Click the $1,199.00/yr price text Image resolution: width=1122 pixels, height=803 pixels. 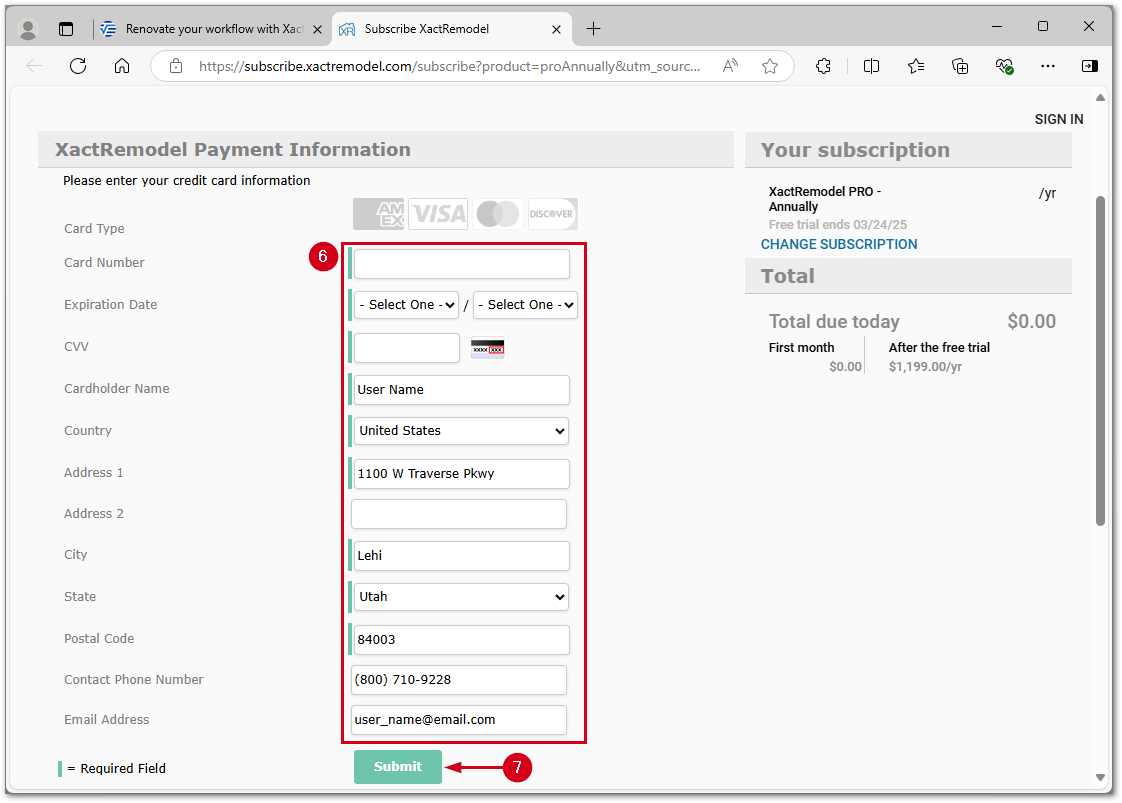coord(925,367)
